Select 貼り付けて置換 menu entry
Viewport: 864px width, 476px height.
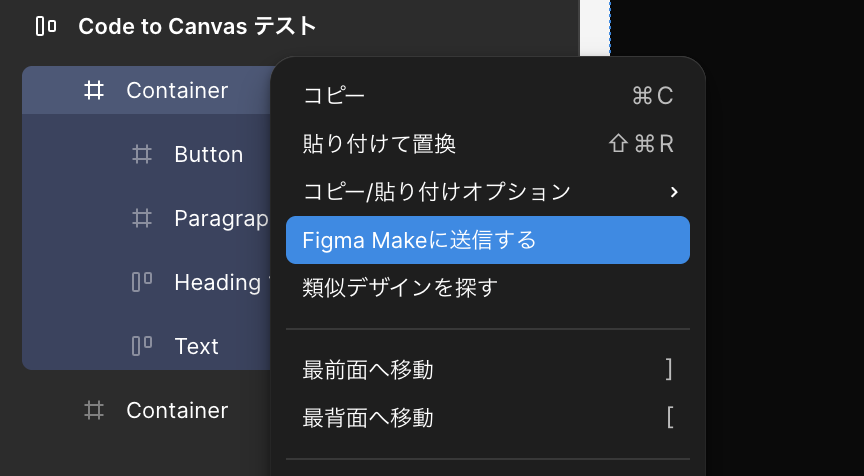pyautogui.click(x=379, y=144)
